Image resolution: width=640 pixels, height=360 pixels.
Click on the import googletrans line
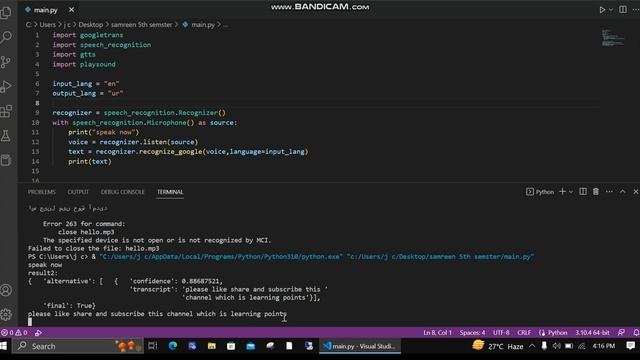coord(87,35)
